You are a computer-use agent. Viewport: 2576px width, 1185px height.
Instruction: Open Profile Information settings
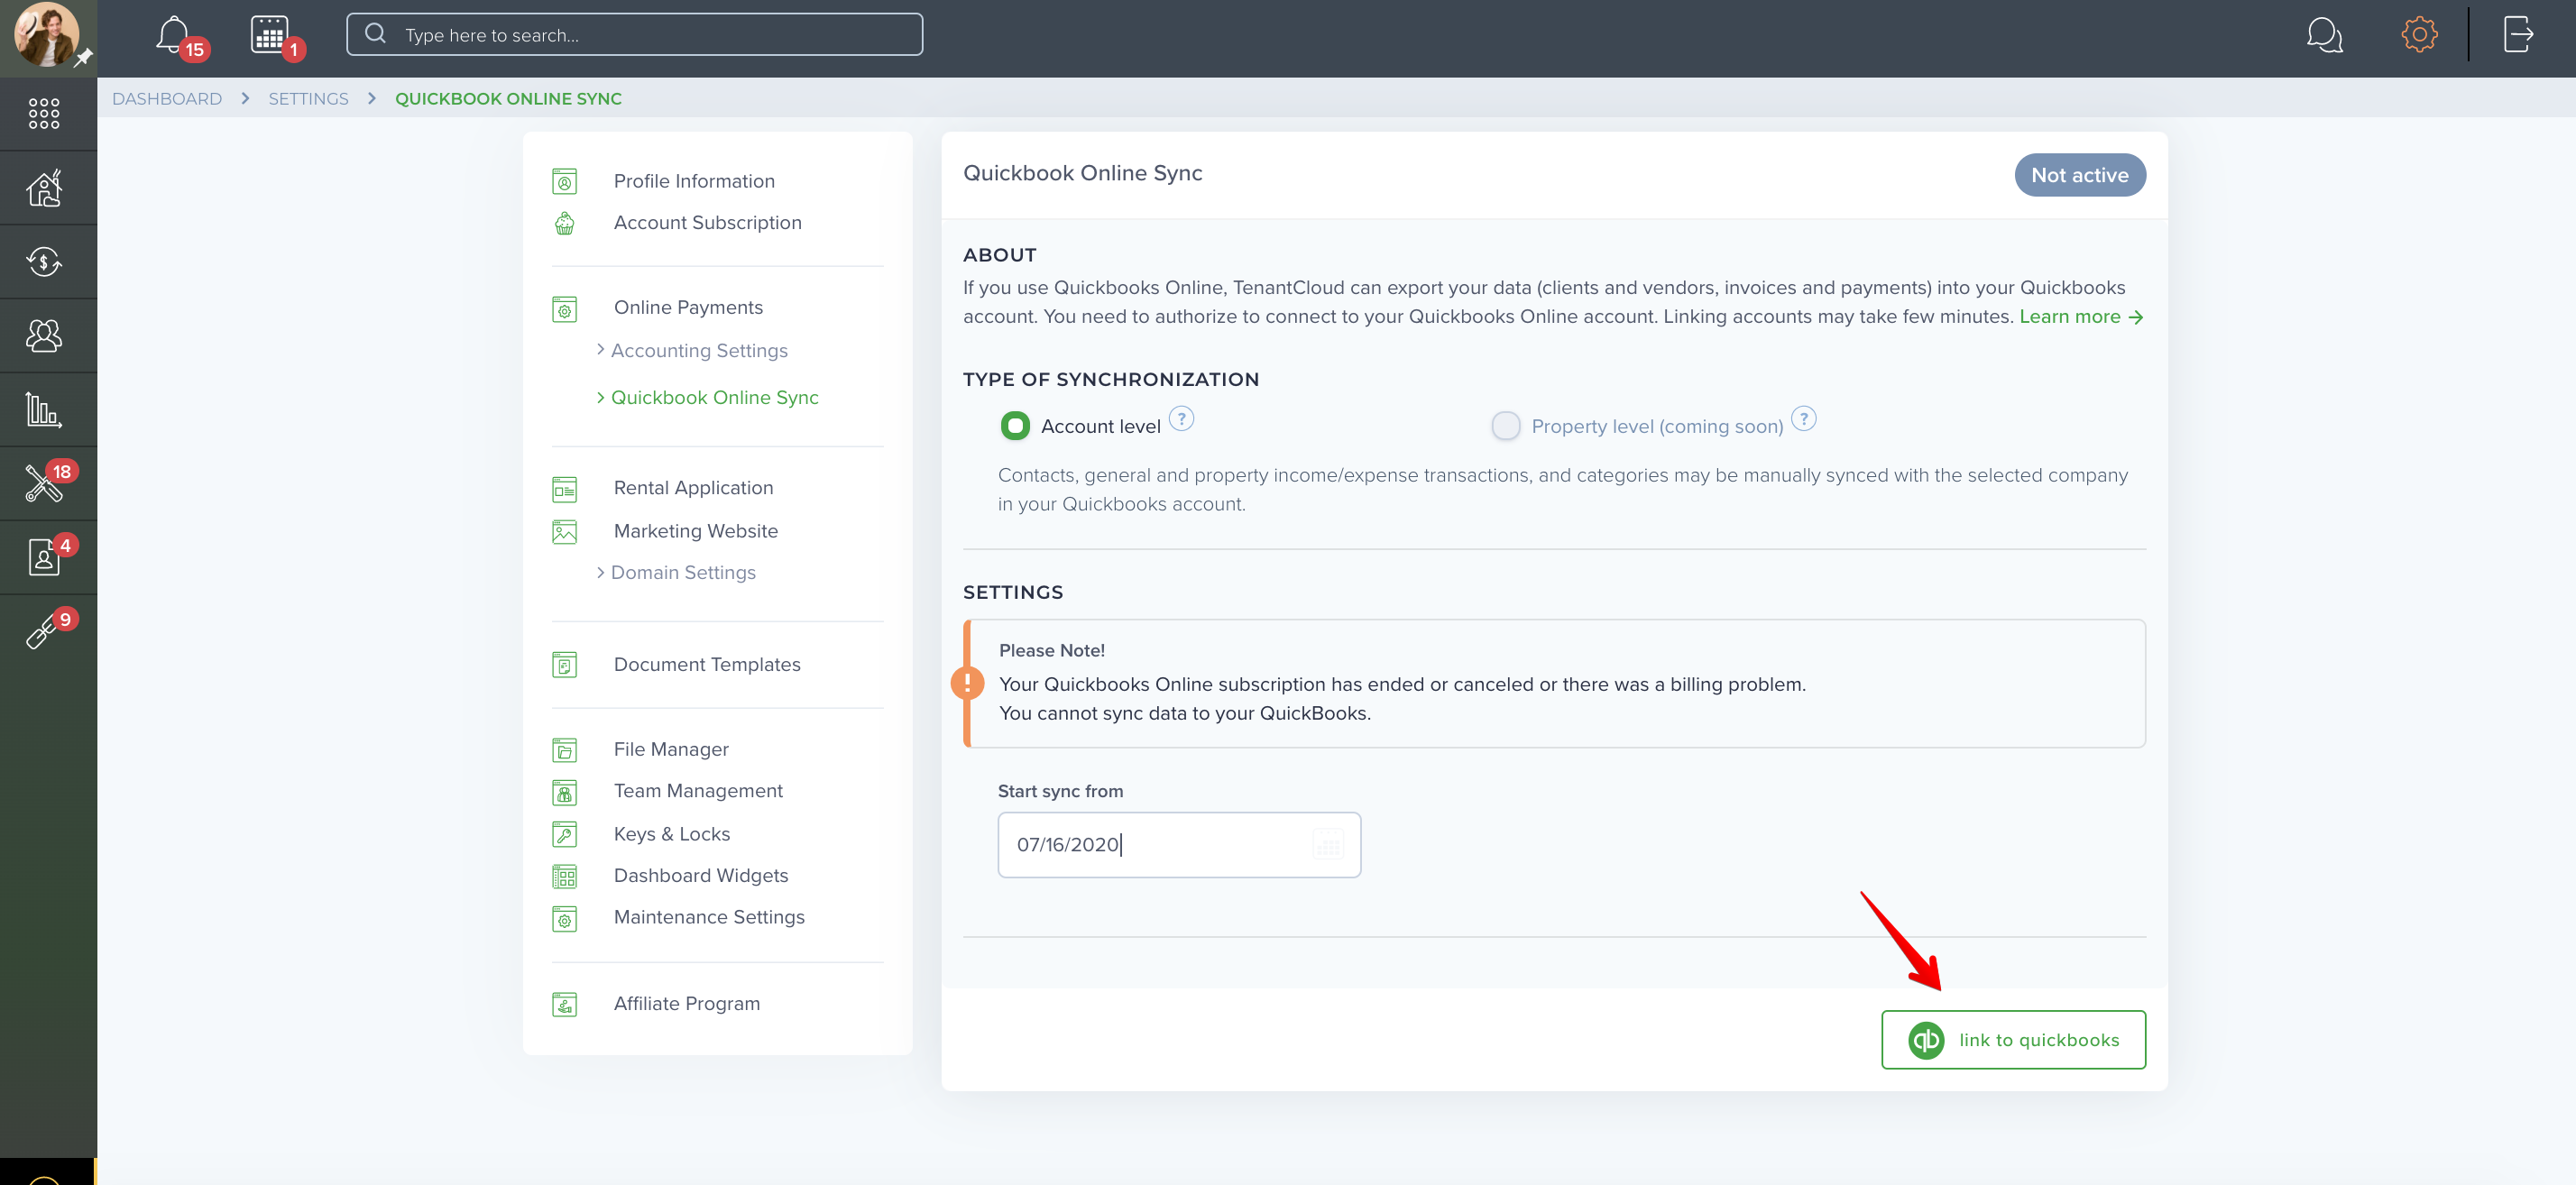click(x=694, y=181)
